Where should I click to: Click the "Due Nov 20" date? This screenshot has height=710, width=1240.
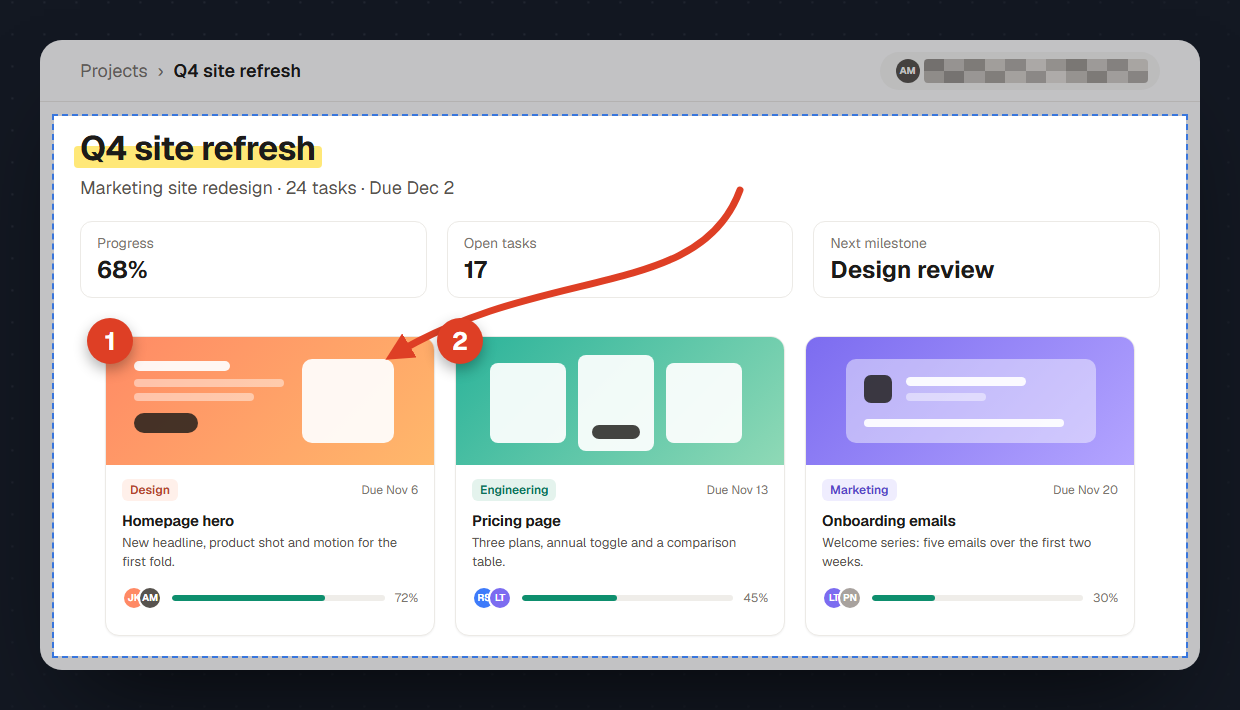1086,490
